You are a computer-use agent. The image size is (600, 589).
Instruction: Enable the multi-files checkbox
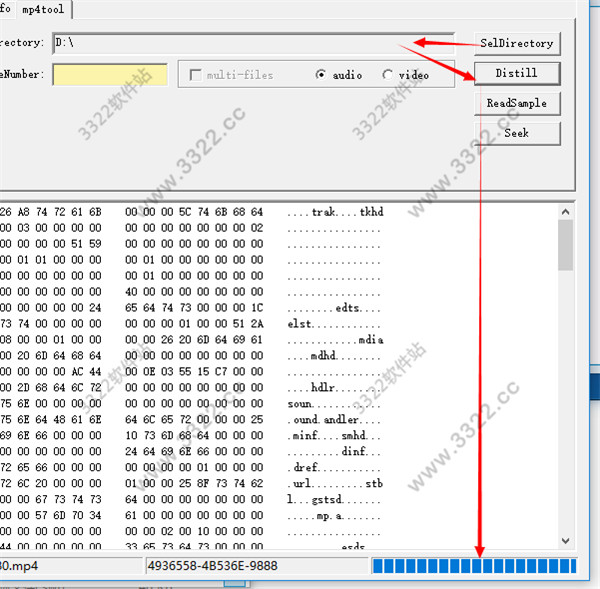[x=195, y=75]
